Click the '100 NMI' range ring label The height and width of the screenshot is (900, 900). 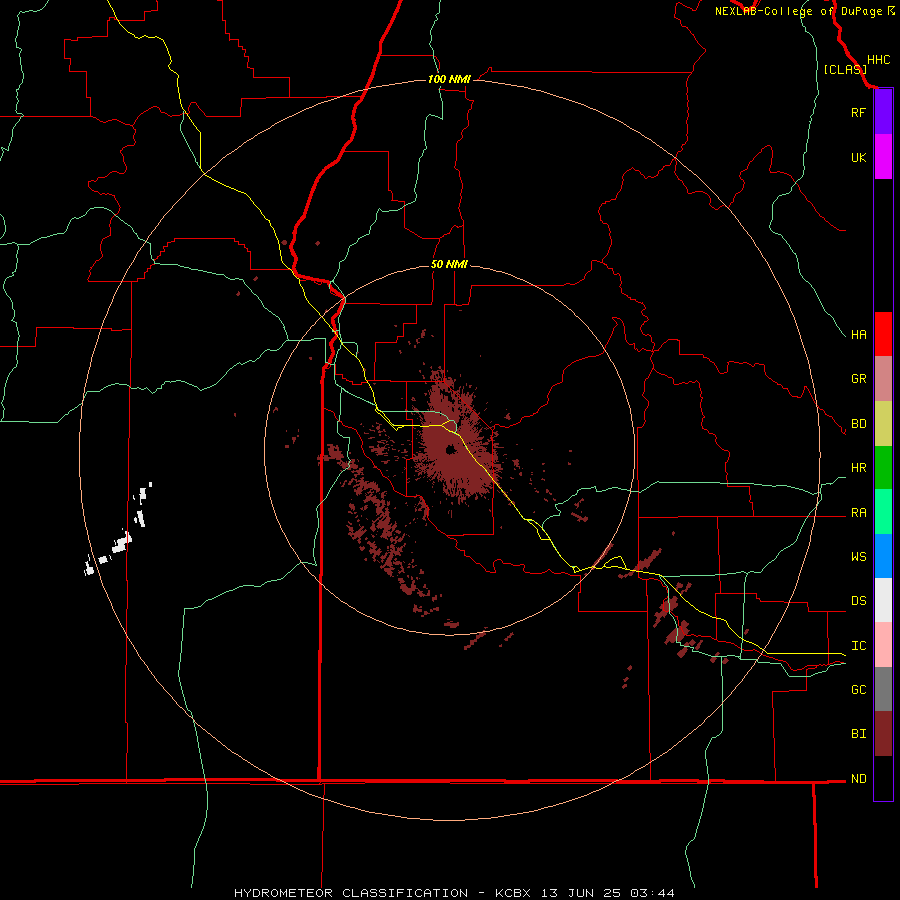point(449,79)
